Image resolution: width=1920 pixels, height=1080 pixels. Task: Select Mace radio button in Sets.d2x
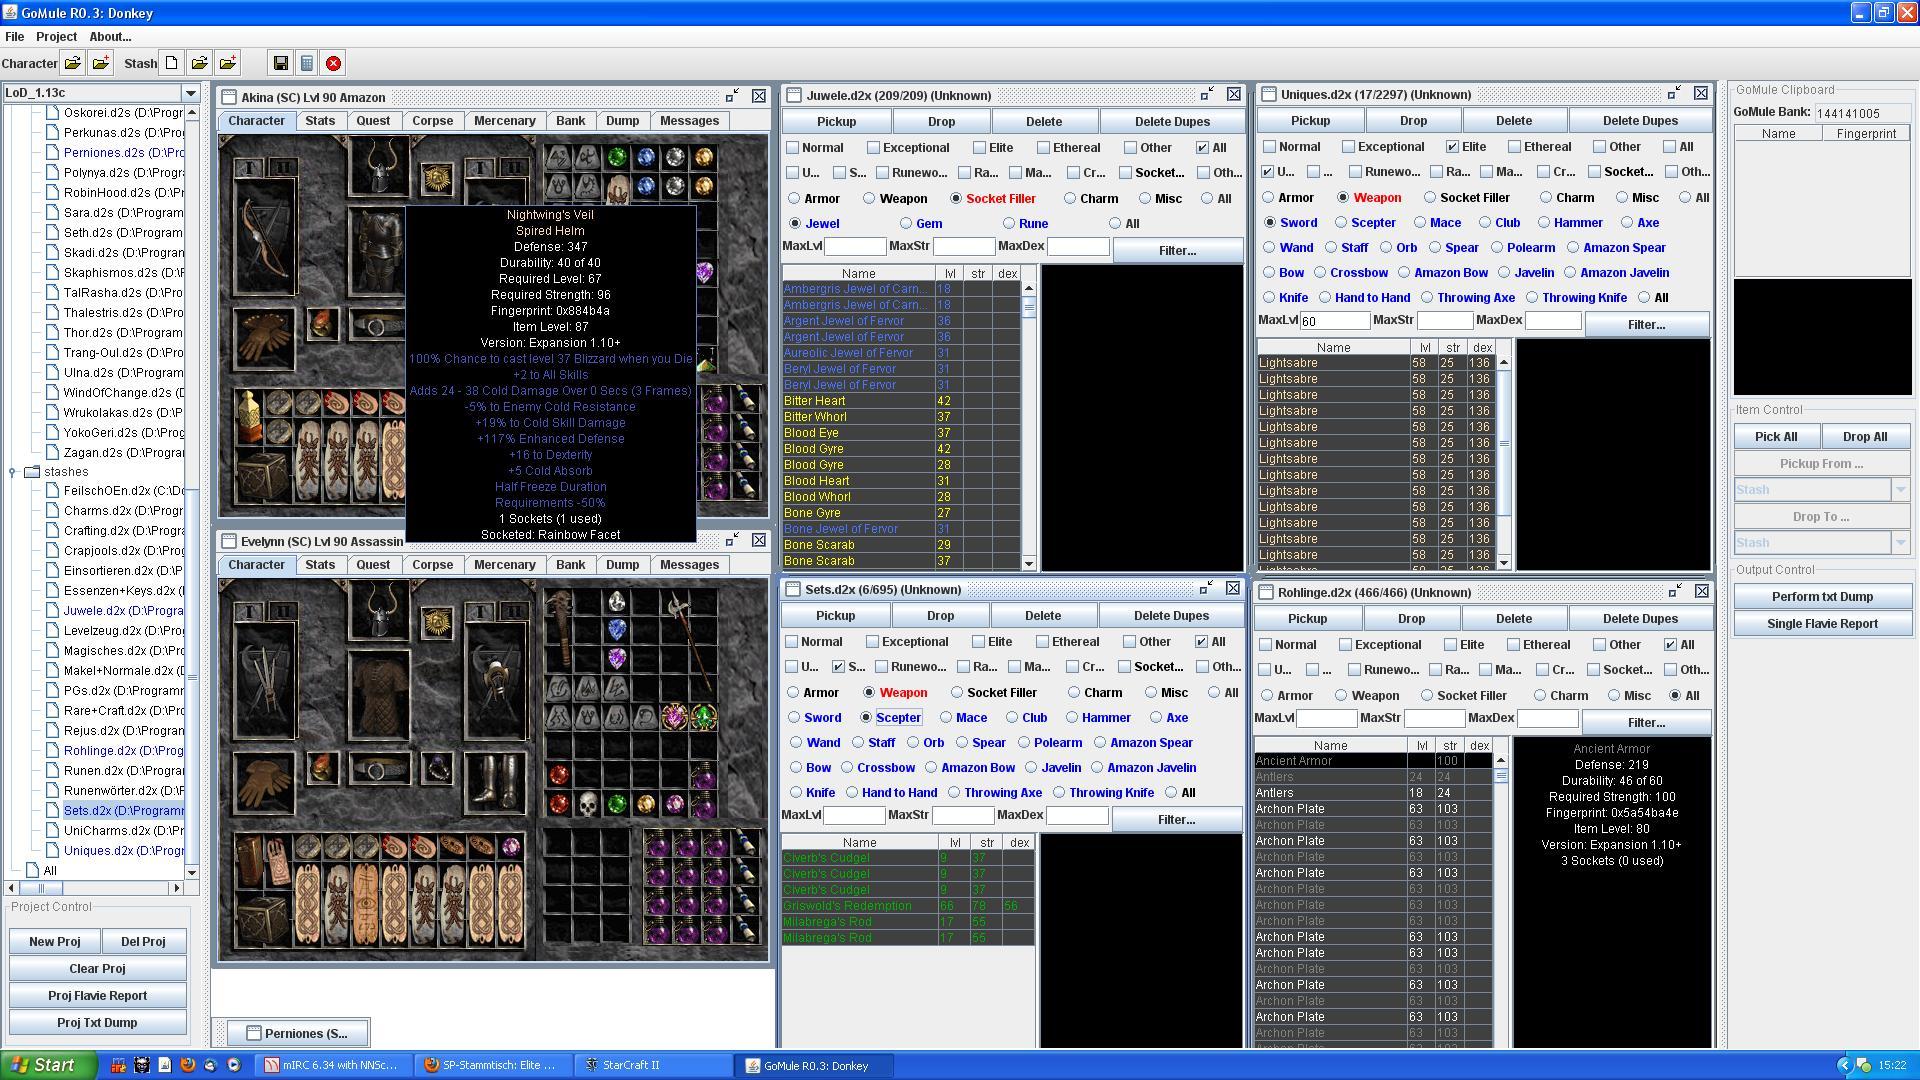[946, 717]
